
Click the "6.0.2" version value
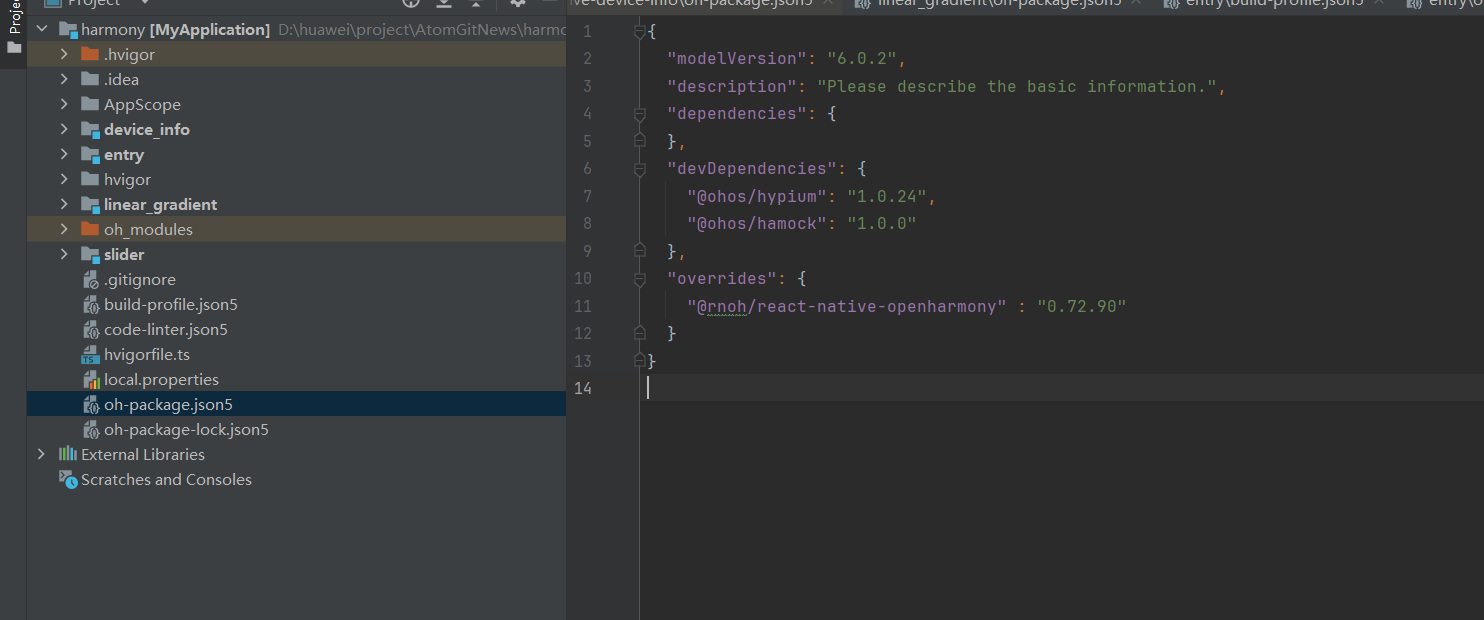point(862,59)
